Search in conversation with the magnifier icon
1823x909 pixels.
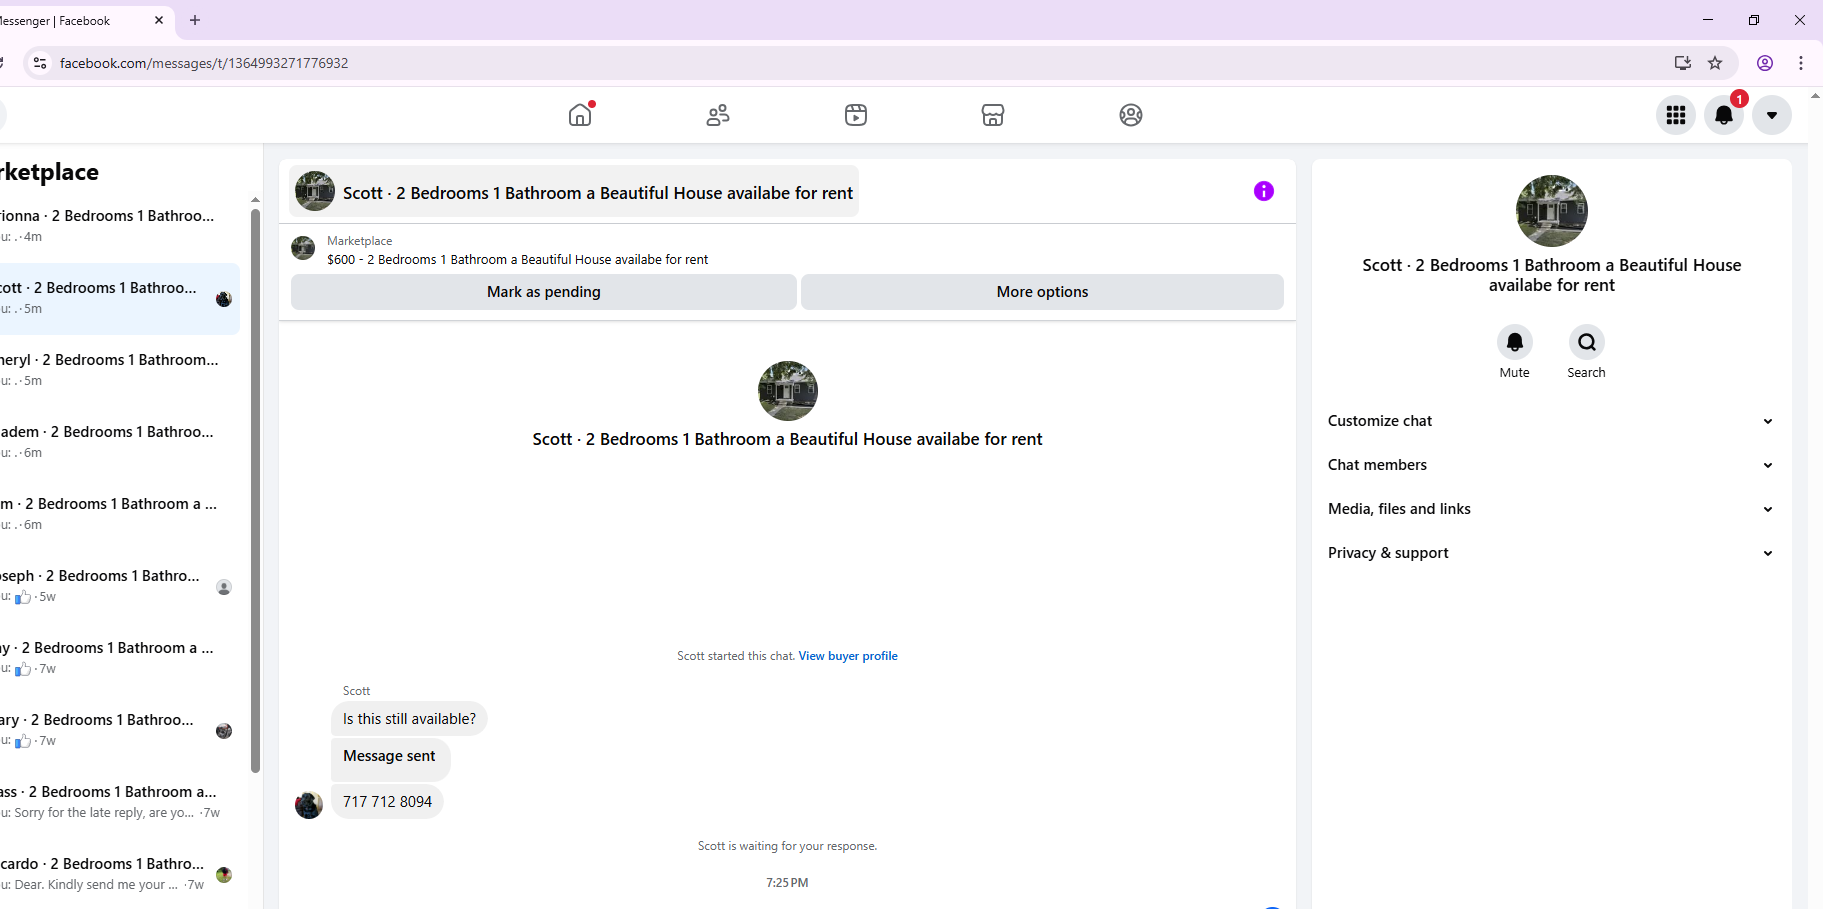(1587, 343)
